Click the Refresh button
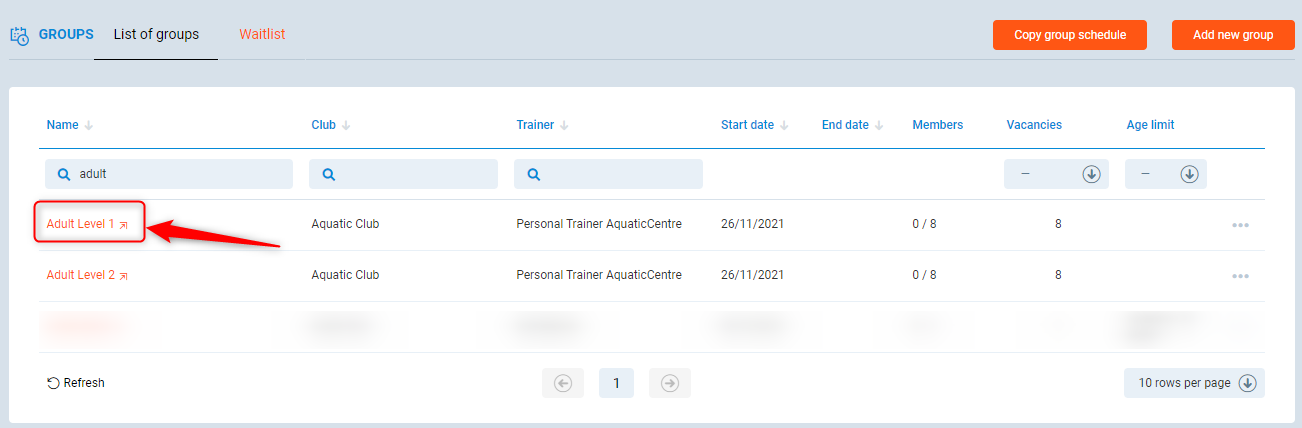1302x428 pixels. 76,383
